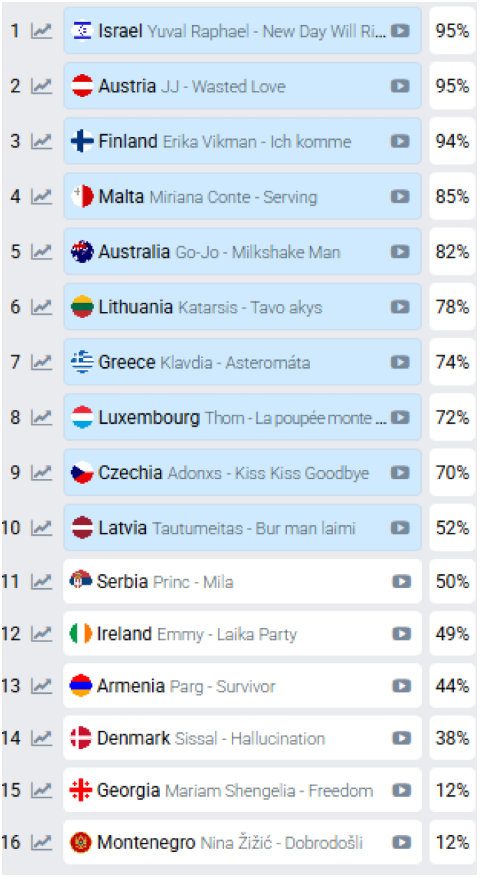Play Luxembourg's La poupée monte video
Image resolution: width=485 pixels, height=879 pixels.
coord(400,417)
